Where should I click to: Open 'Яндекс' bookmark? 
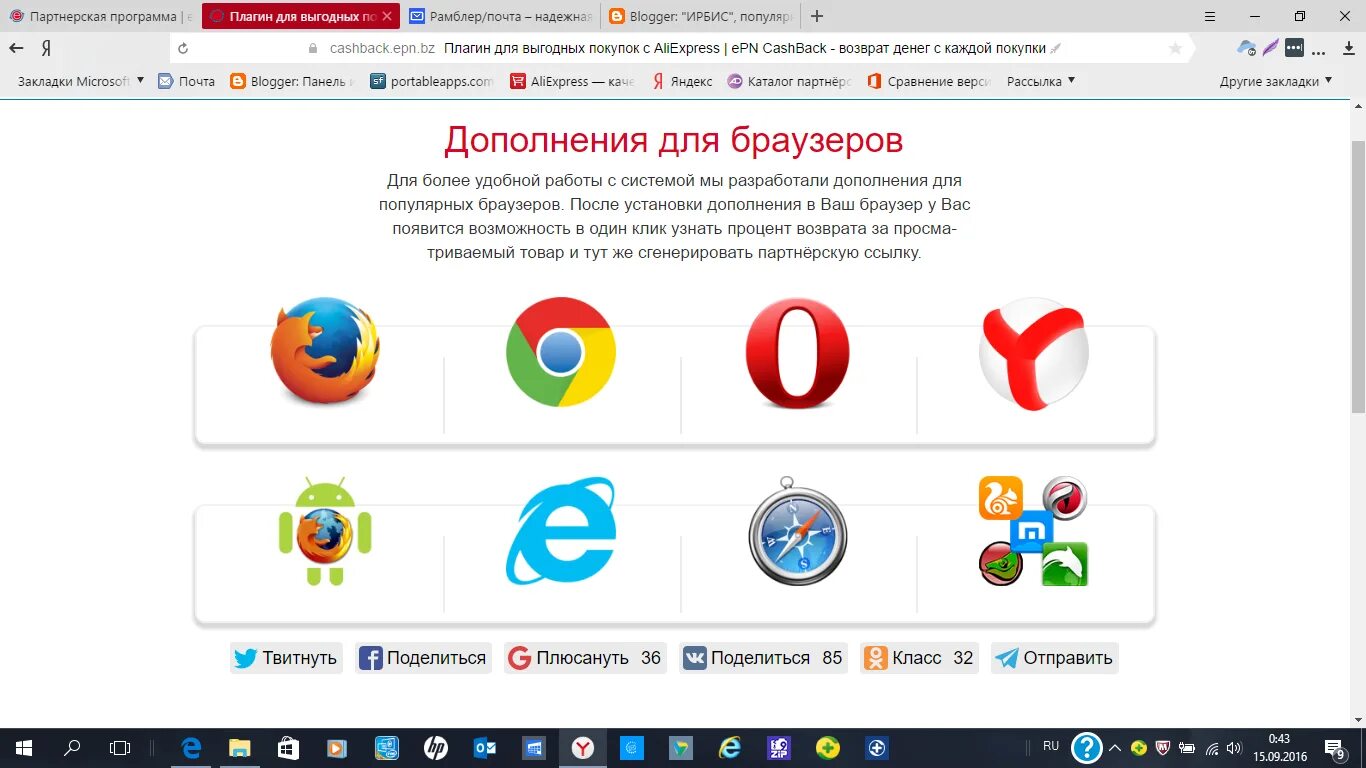tap(683, 81)
